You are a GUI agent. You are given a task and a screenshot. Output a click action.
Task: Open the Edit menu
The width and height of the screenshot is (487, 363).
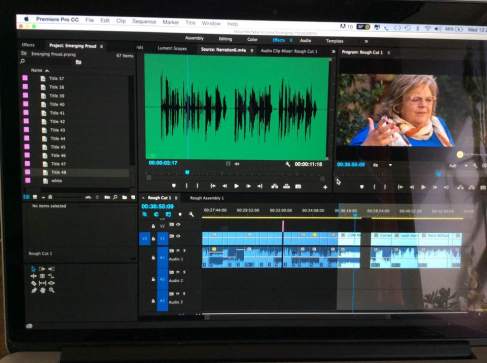[x=105, y=21]
